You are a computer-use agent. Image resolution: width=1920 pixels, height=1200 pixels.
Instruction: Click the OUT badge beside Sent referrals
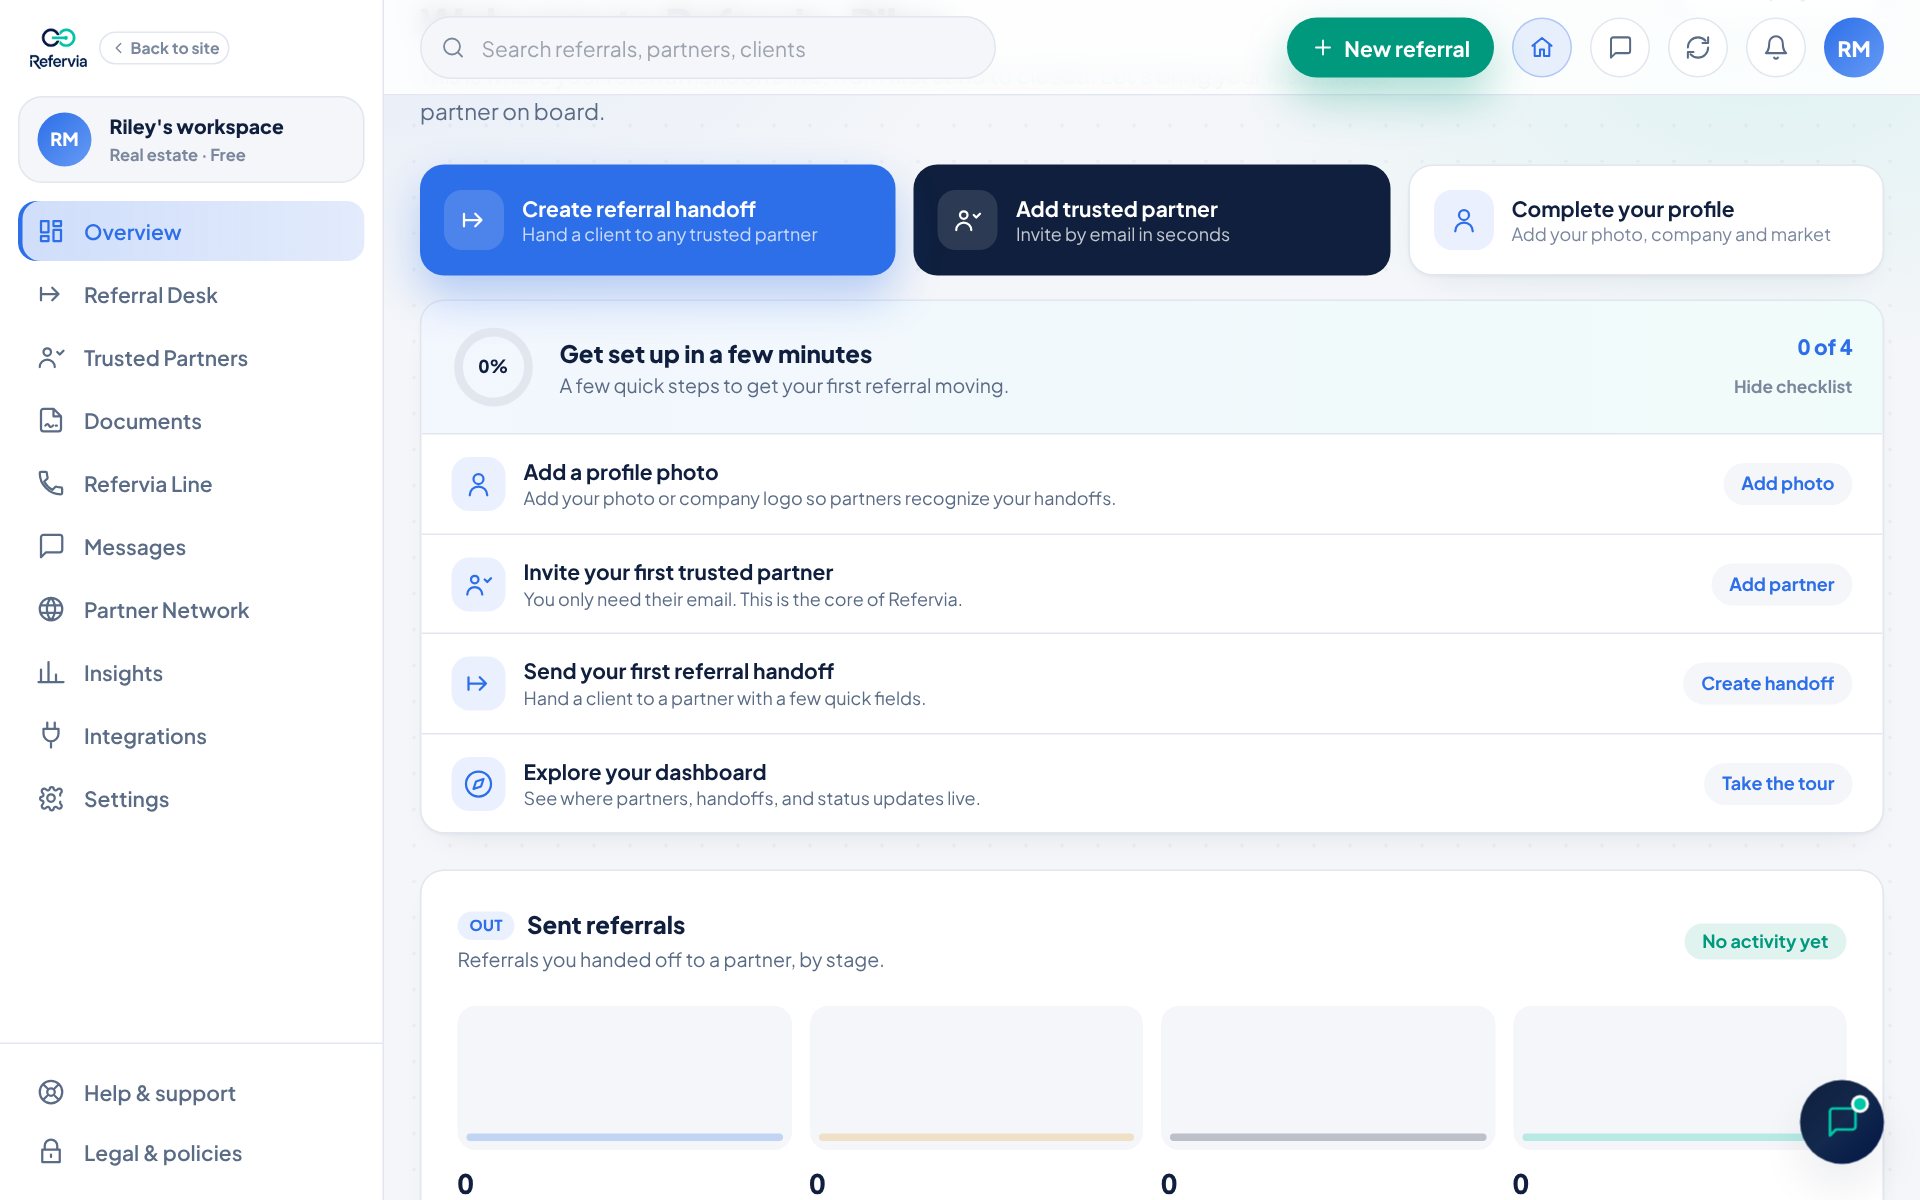(x=486, y=926)
